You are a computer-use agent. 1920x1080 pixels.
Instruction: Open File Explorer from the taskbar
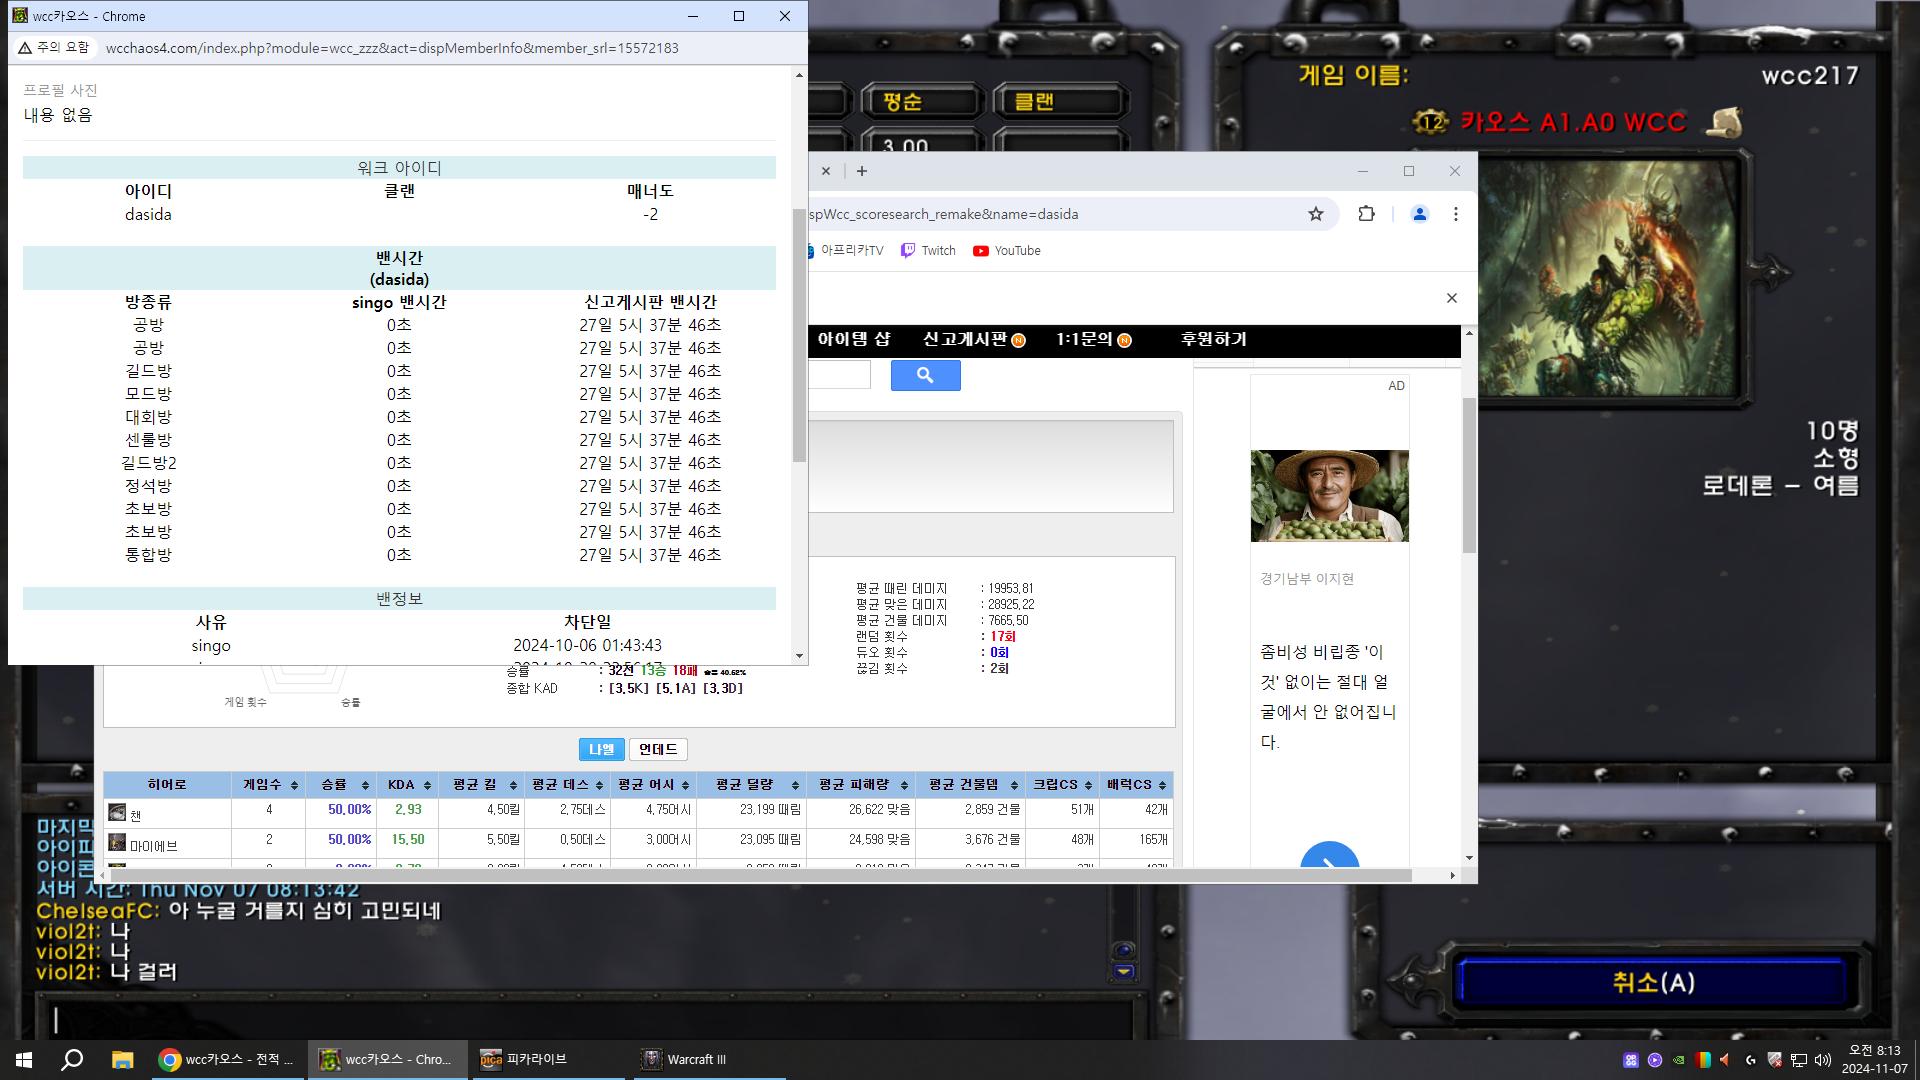[x=122, y=1059]
